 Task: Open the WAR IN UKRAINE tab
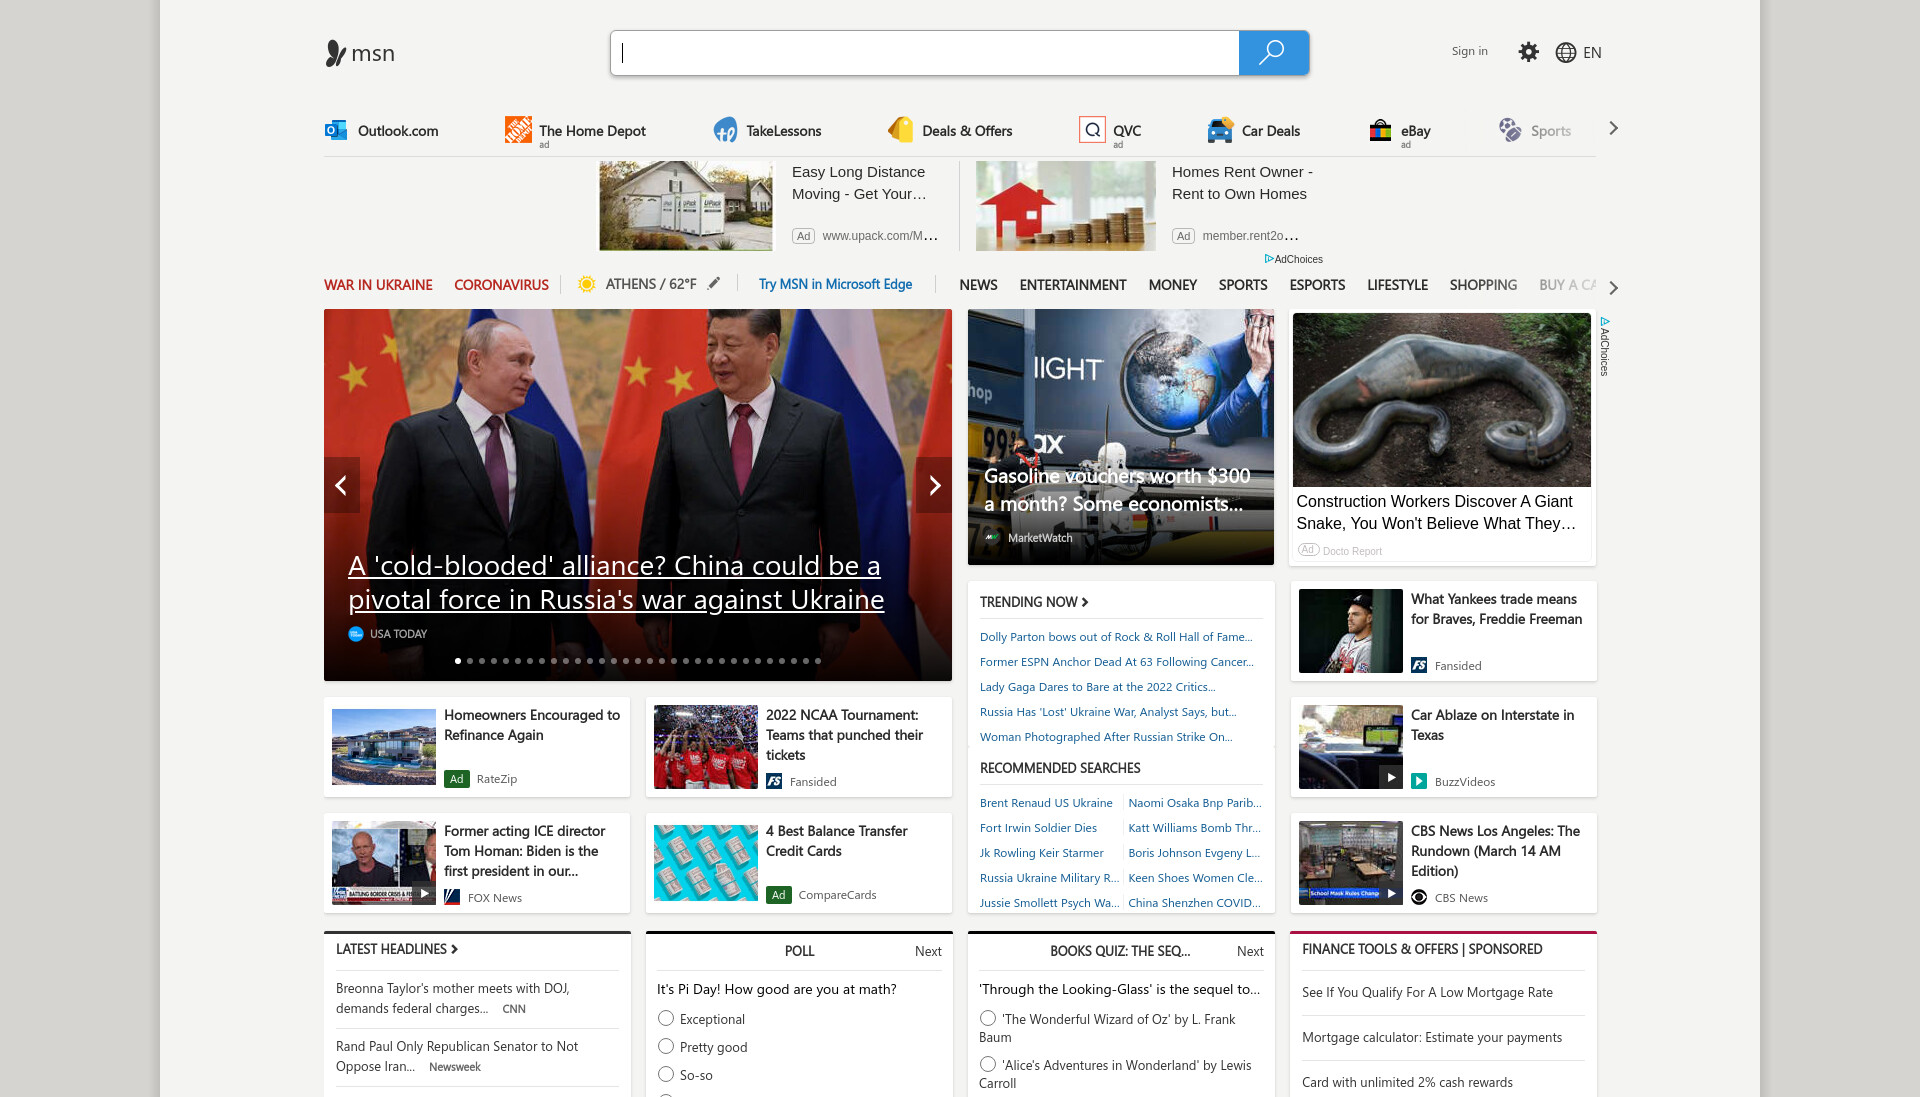pos(378,285)
